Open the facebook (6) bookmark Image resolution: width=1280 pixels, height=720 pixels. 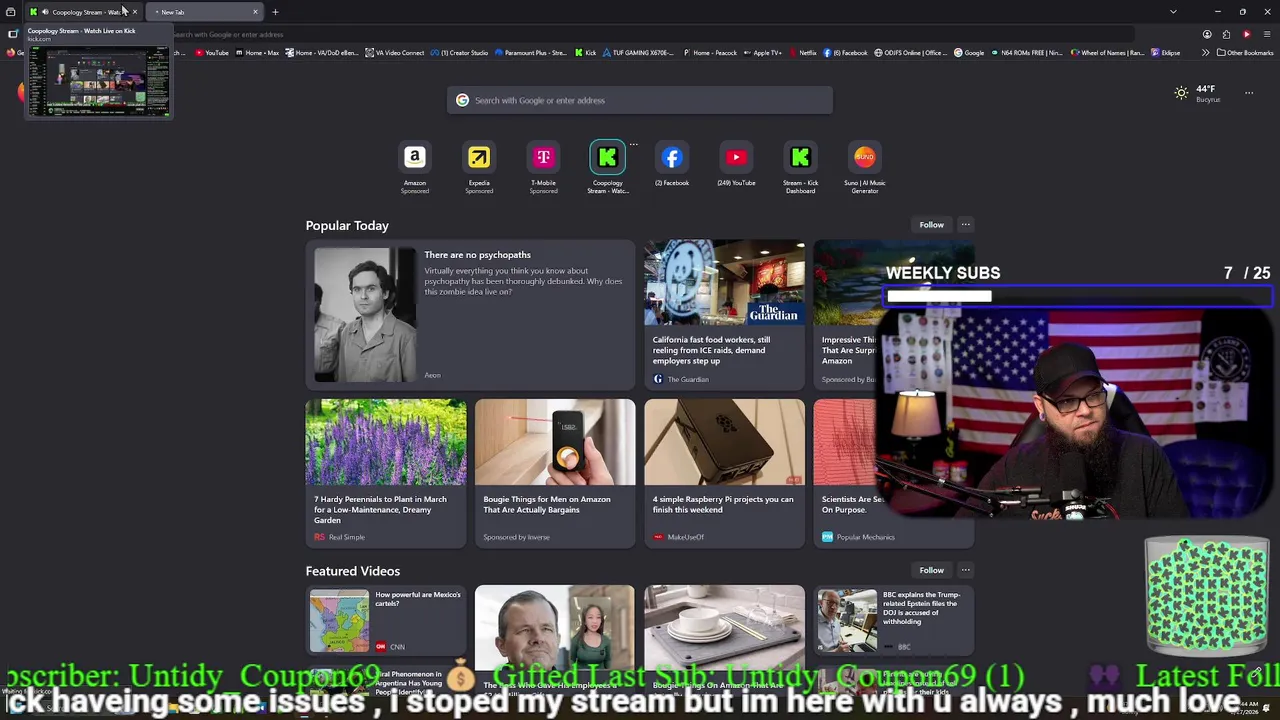point(845,53)
